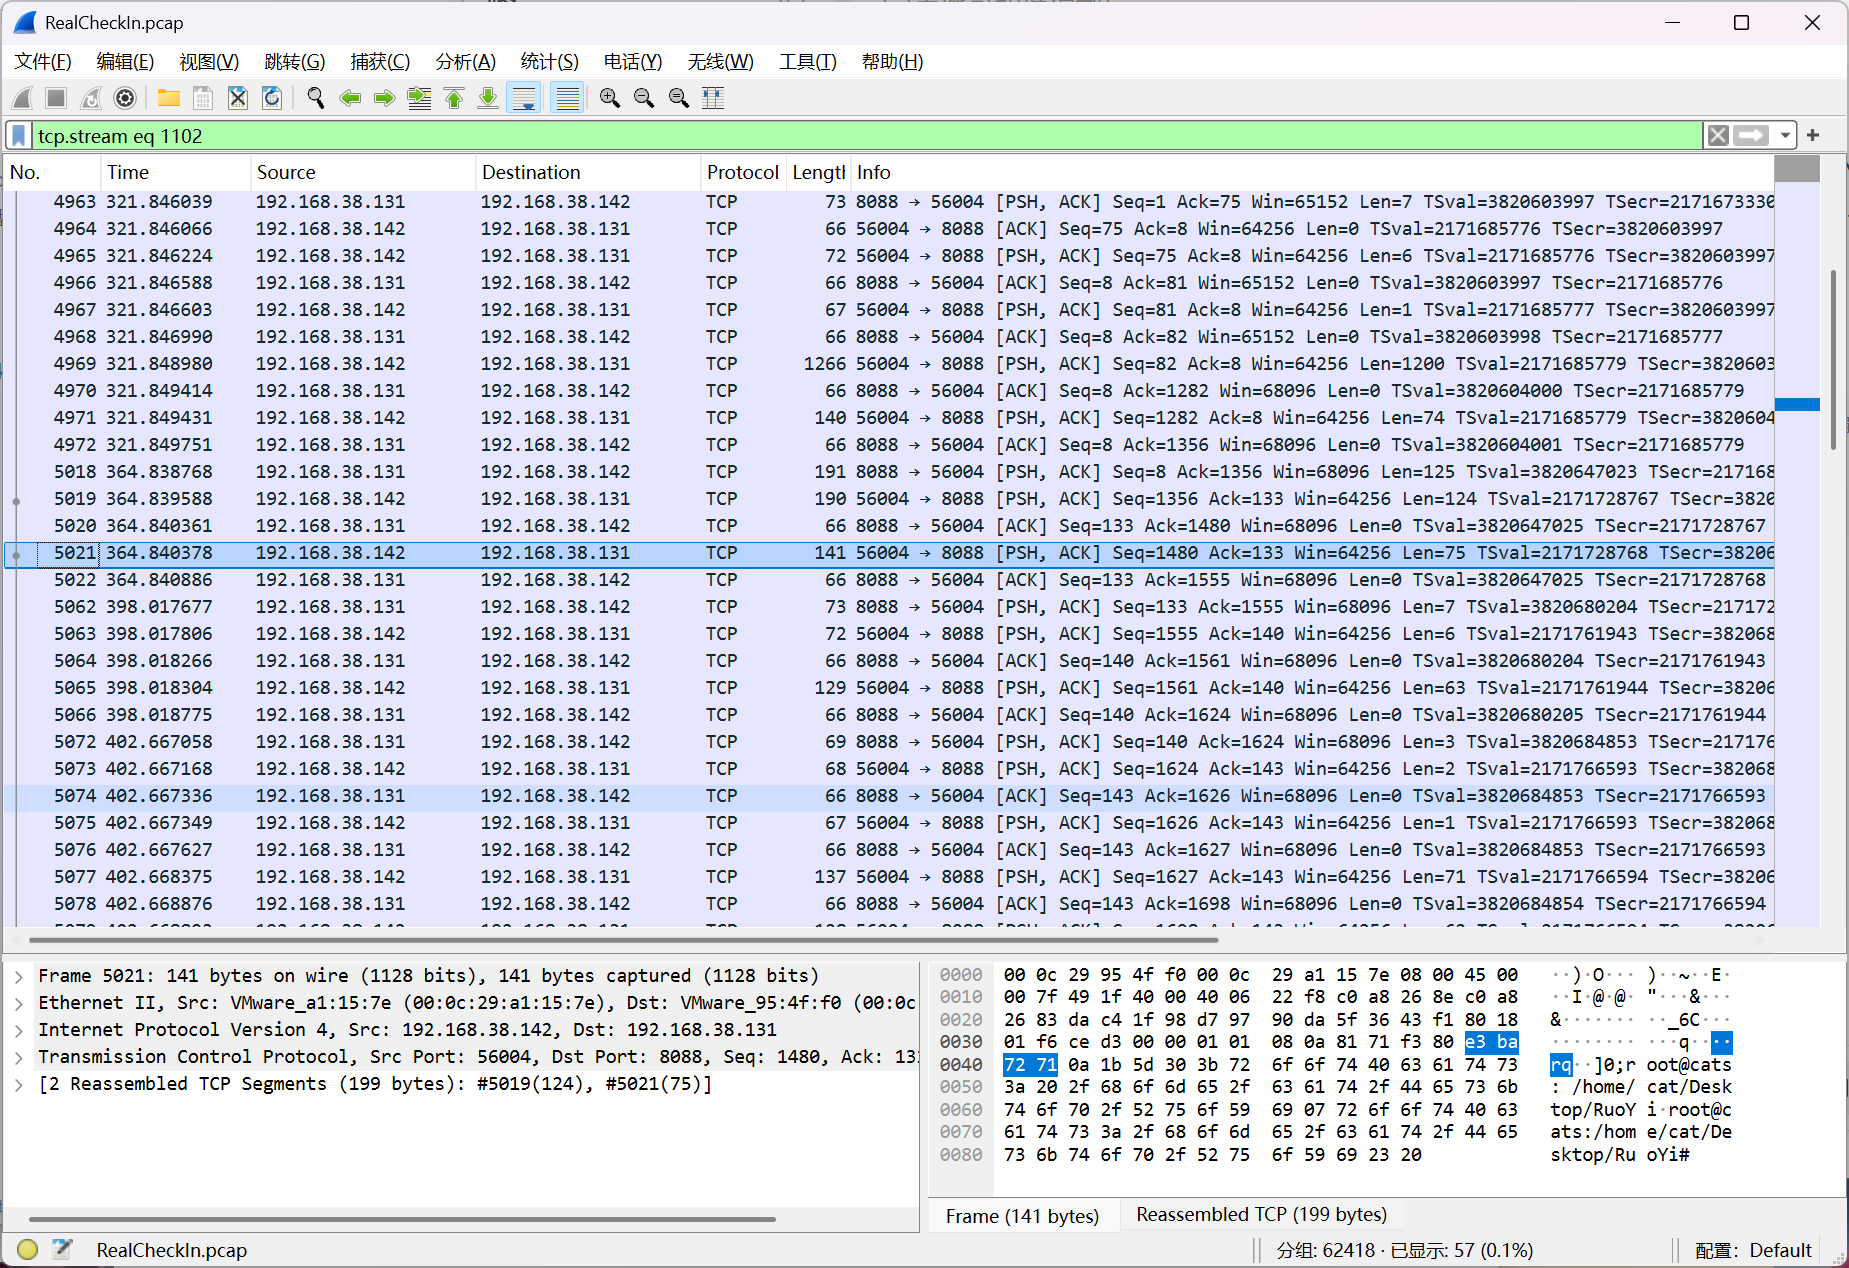
Task: Click the intelligent scrollbar packet minimap
Action: coord(1797,540)
